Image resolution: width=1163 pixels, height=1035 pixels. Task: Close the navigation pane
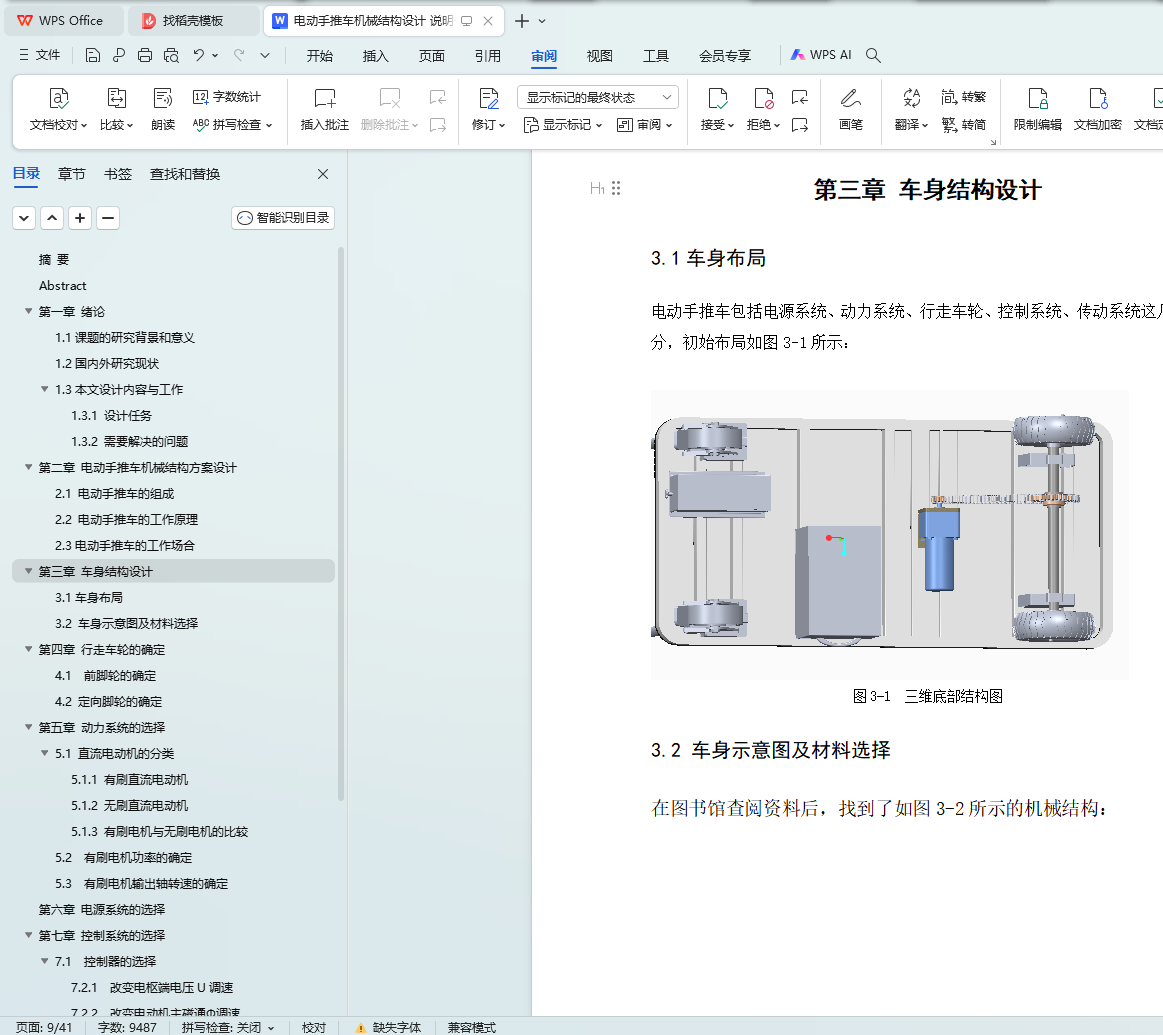(323, 174)
